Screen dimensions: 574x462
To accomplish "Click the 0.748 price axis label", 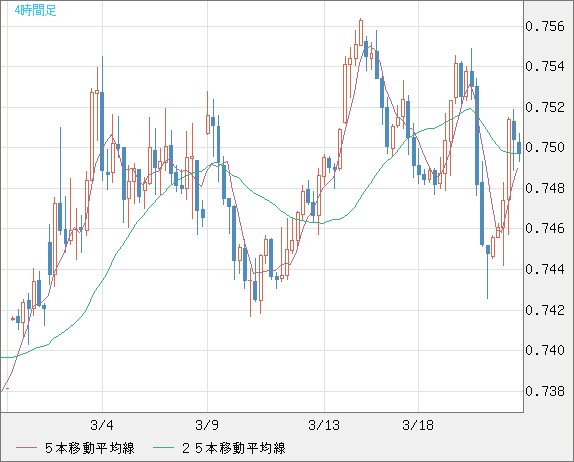I will pyautogui.click(x=545, y=188).
